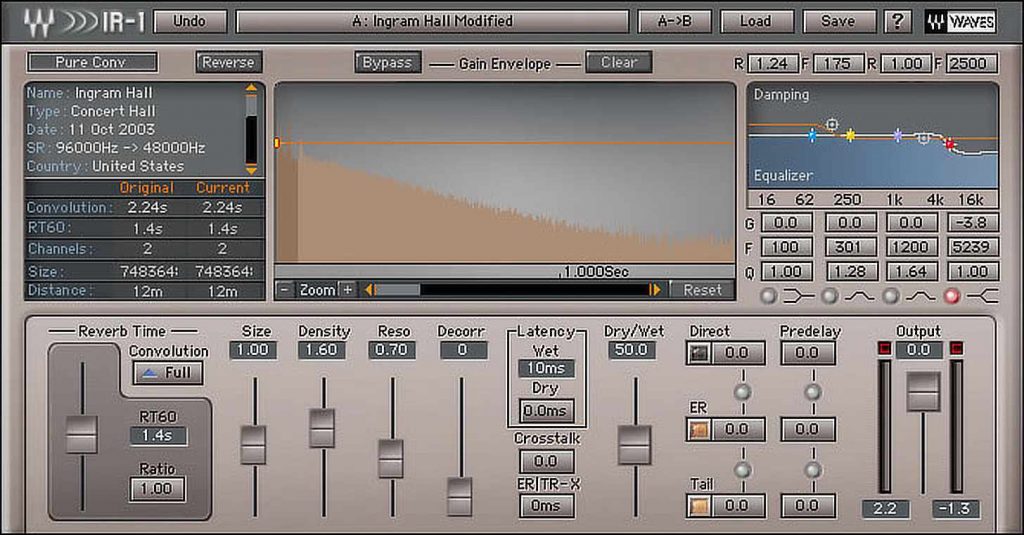The image size is (1024, 535).
Task: Toggle the ER on/off orange button
Action: pyautogui.click(x=699, y=429)
